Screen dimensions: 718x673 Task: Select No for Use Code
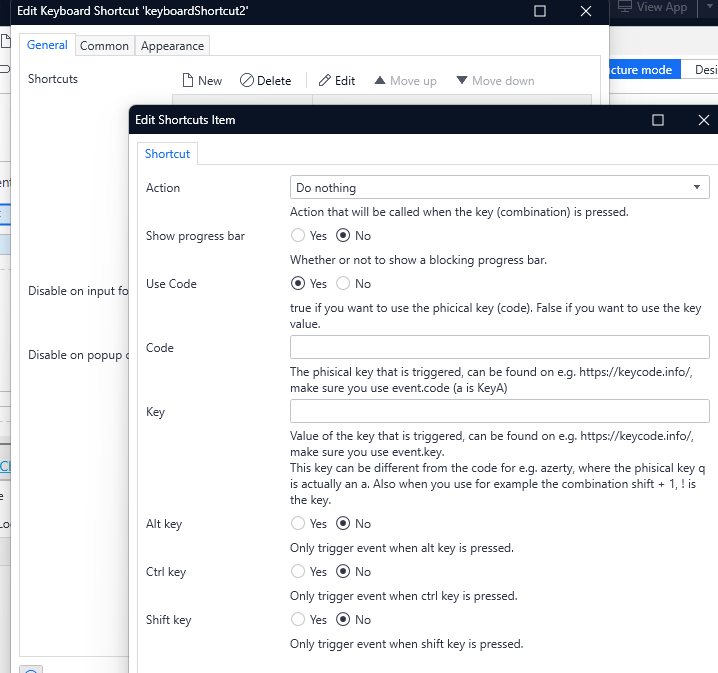point(343,284)
